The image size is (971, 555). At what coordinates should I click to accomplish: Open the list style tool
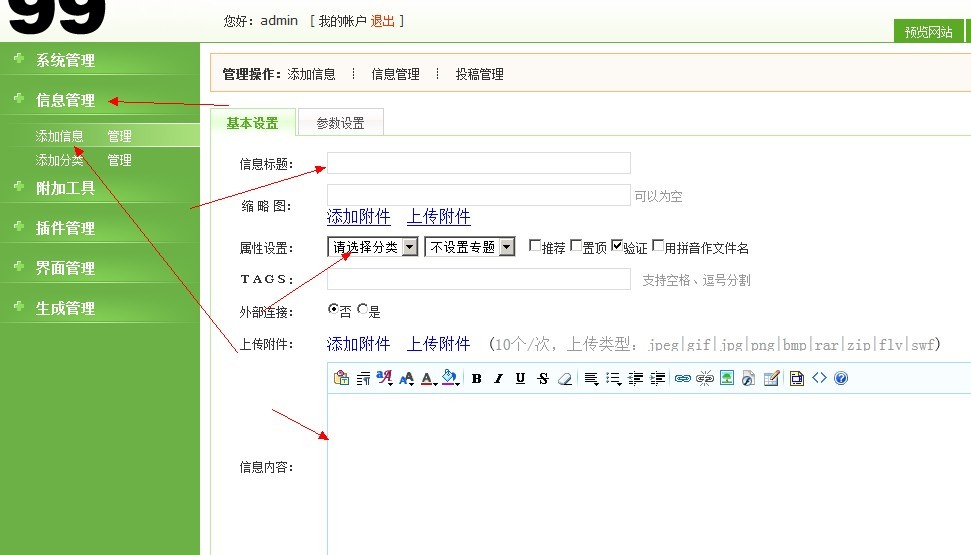tap(613, 378)
